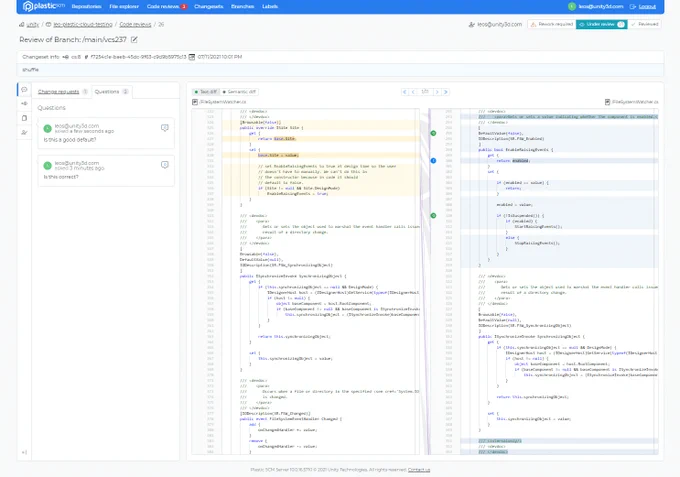The image size is (680, 477).
Task: Click the left FileSystemWatcher.cs file icon
Action: (195, 102)
